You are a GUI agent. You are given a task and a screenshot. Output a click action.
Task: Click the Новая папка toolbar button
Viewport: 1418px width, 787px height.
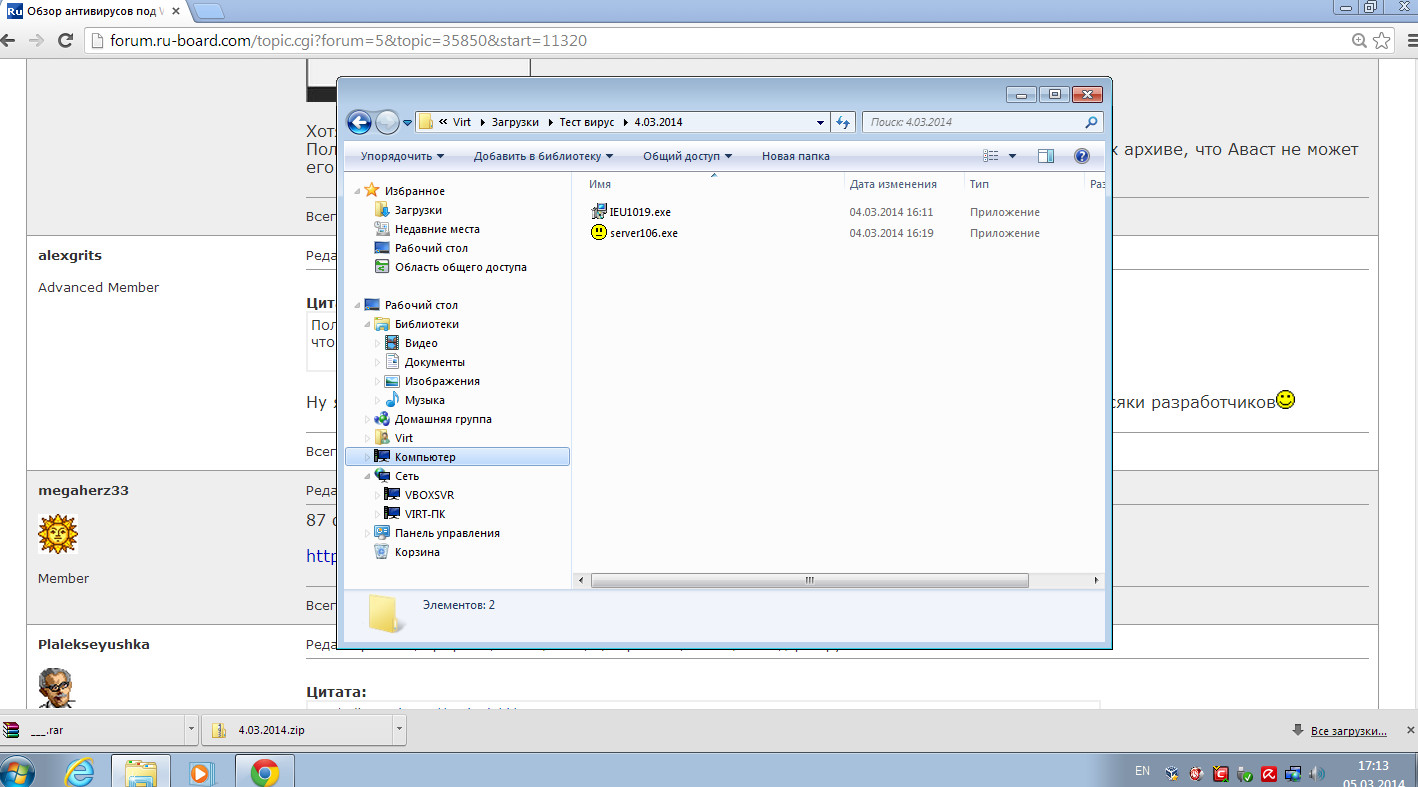(x=795, y=156)
